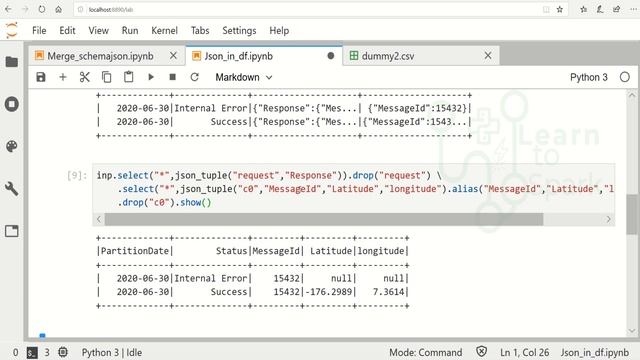Image resolution: width=640 pixels, height=360 pixels.
Task: Run the selected cell
Action: click(151, 77)
